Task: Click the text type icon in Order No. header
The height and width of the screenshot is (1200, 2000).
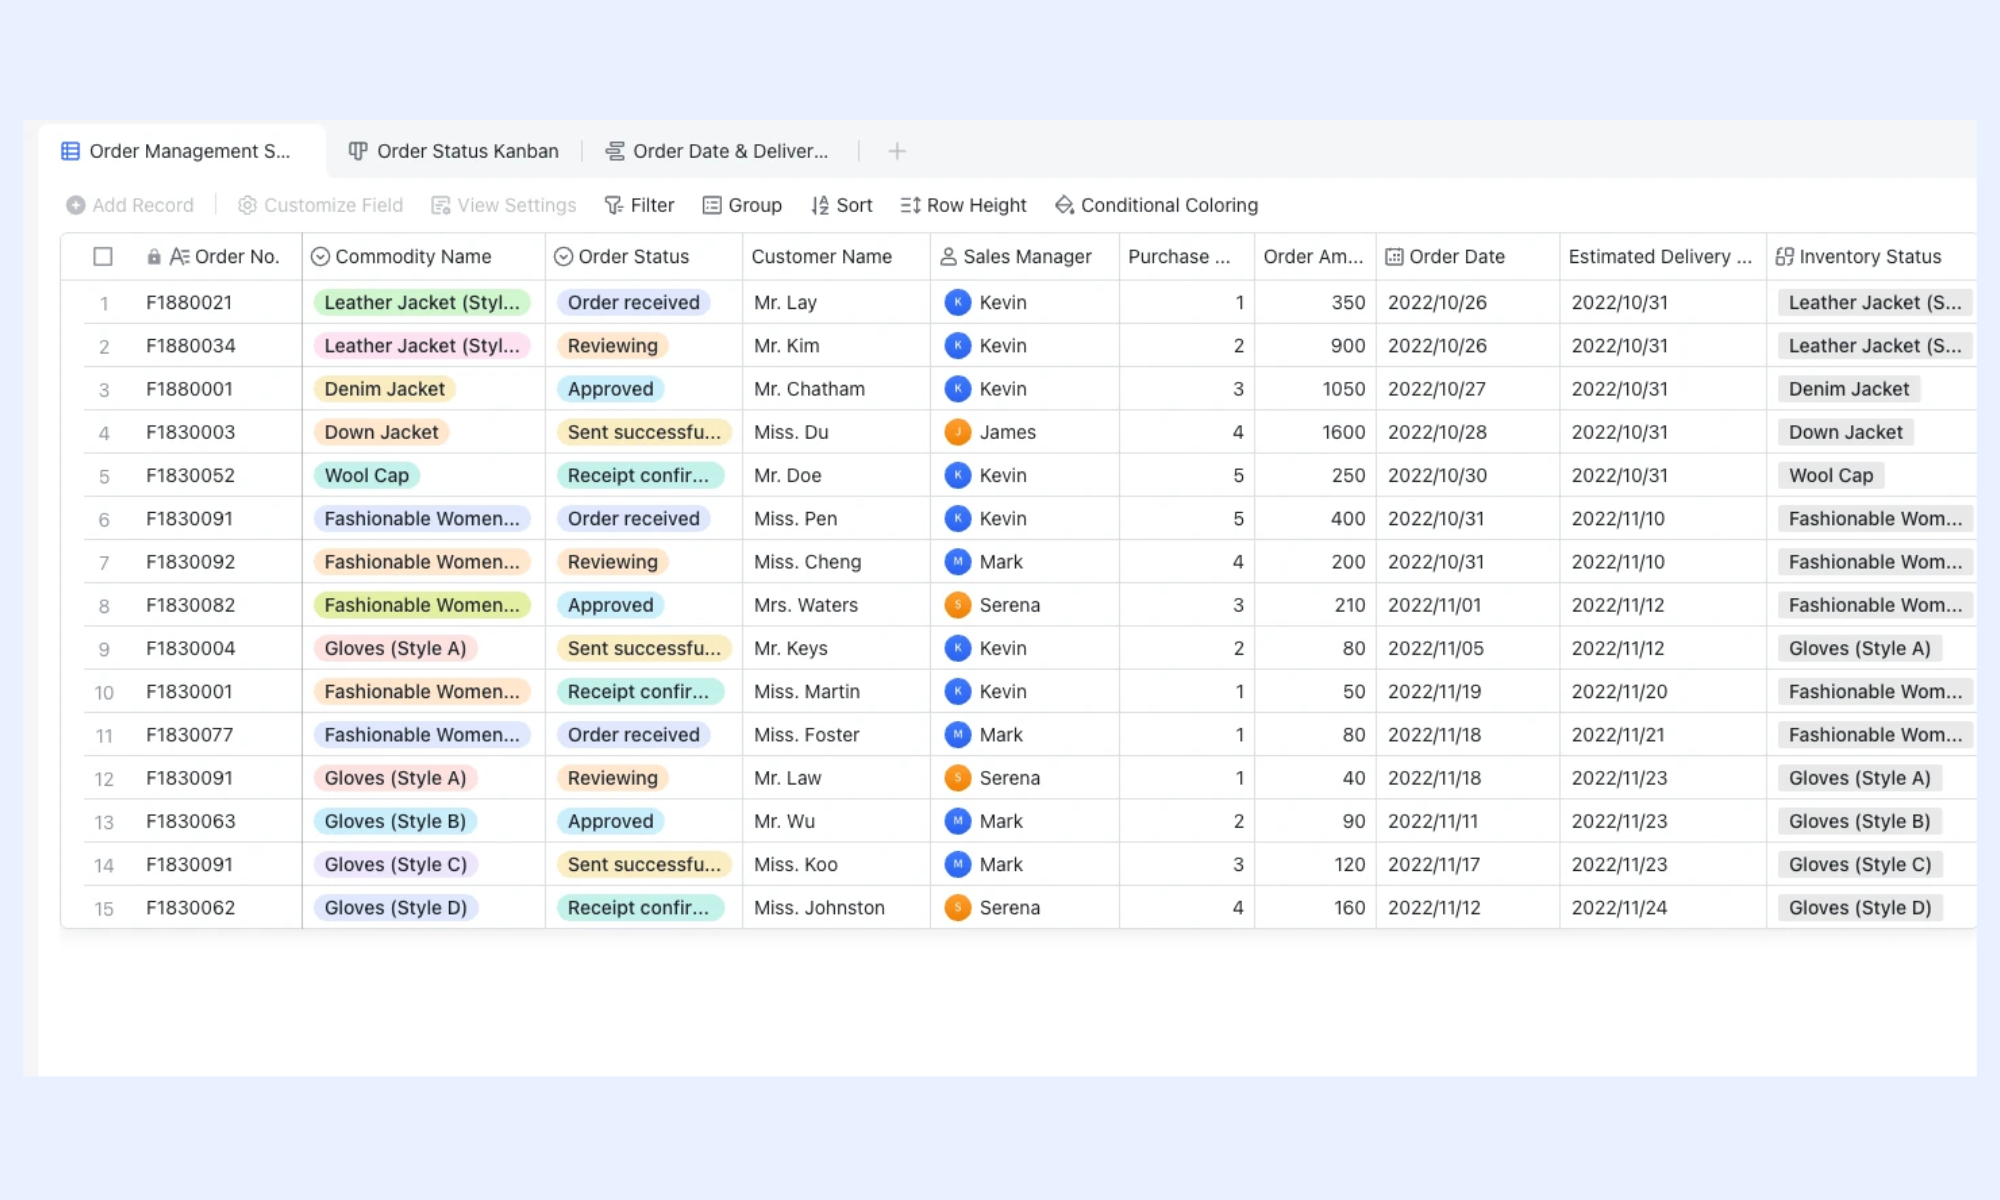Action: pyautogui.click(x=179, y=257)
